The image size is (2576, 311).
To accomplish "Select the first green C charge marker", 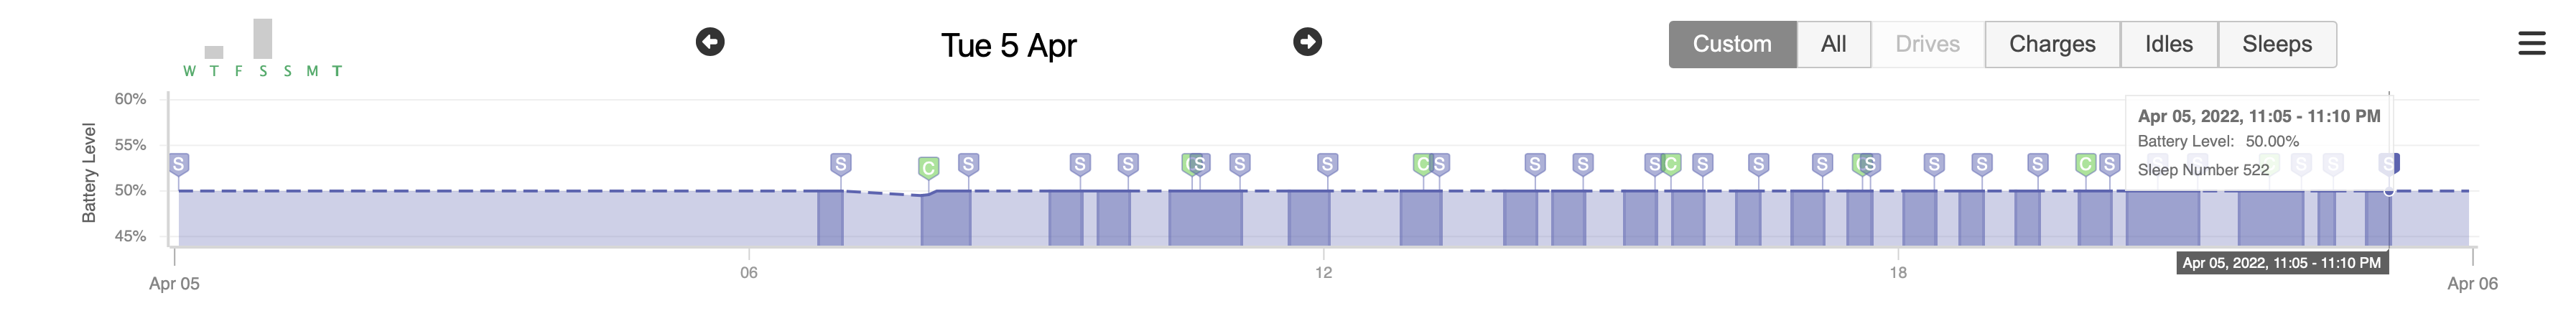I will tap(928, 168).
